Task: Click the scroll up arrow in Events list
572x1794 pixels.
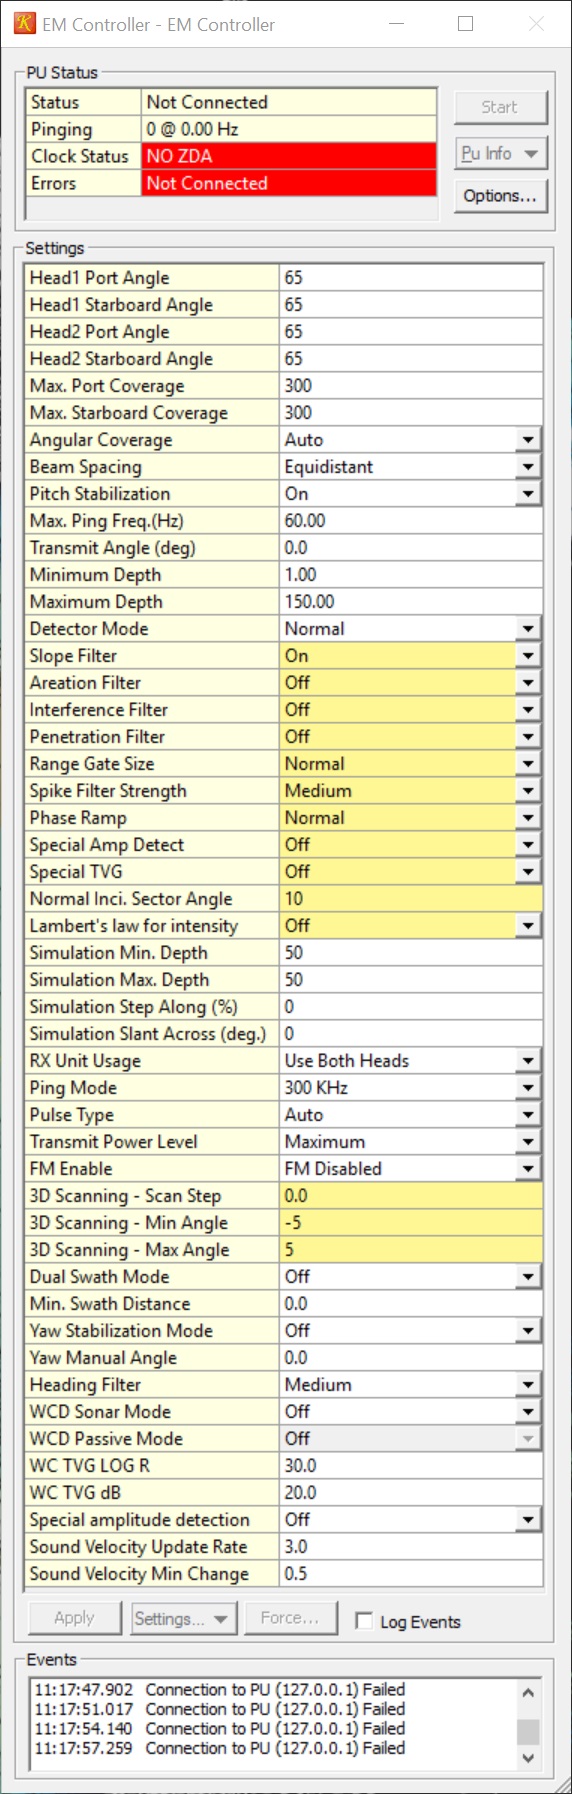Action: click(528, 1693)
